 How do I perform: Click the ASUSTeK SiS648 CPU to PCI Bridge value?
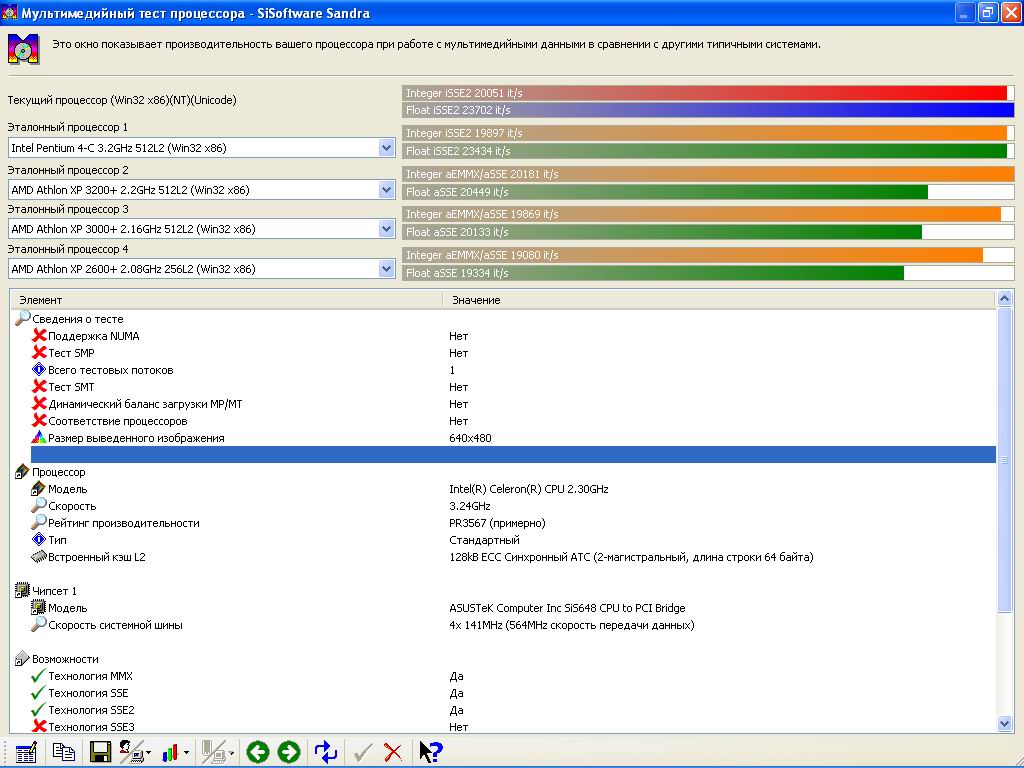tap(567, 607)
